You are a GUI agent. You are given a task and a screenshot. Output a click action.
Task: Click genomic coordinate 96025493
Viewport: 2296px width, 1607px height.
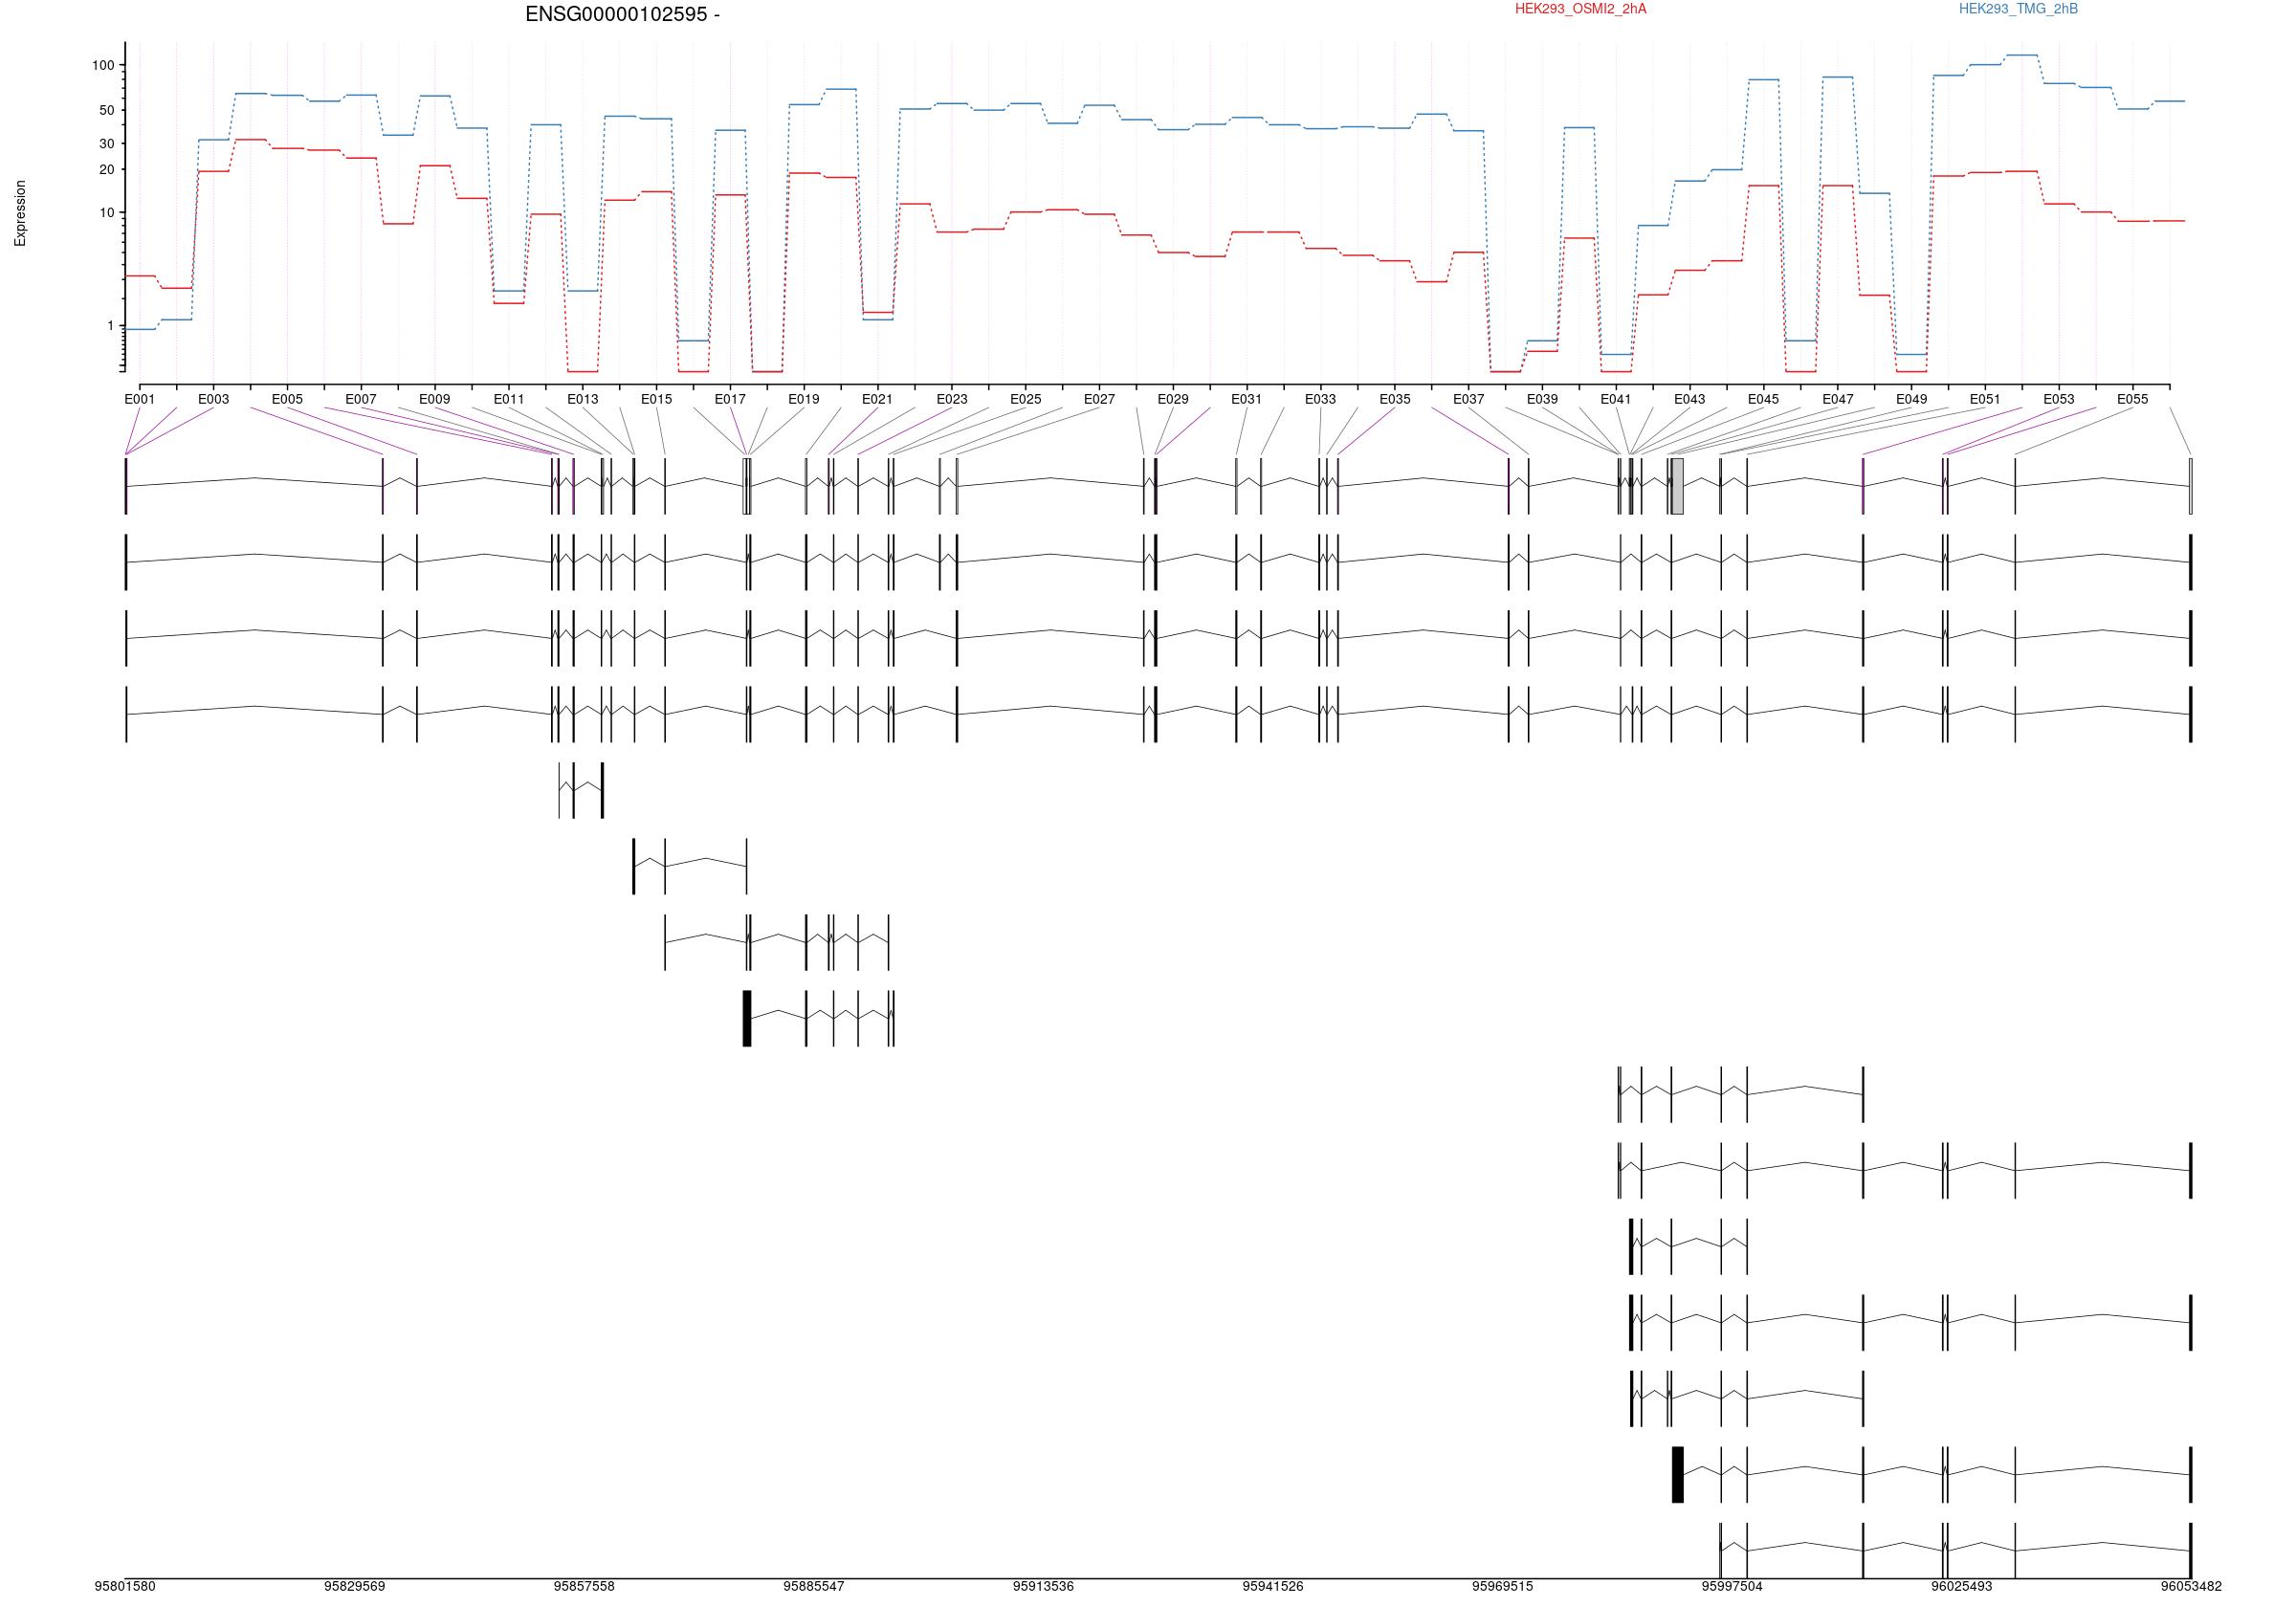pyautogui.click(x=1962, y=1586)
